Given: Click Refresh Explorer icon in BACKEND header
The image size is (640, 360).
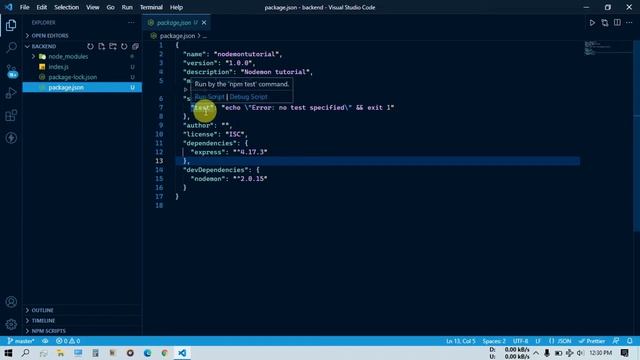Looking at the screenshot, I should [x=124, y=46].
